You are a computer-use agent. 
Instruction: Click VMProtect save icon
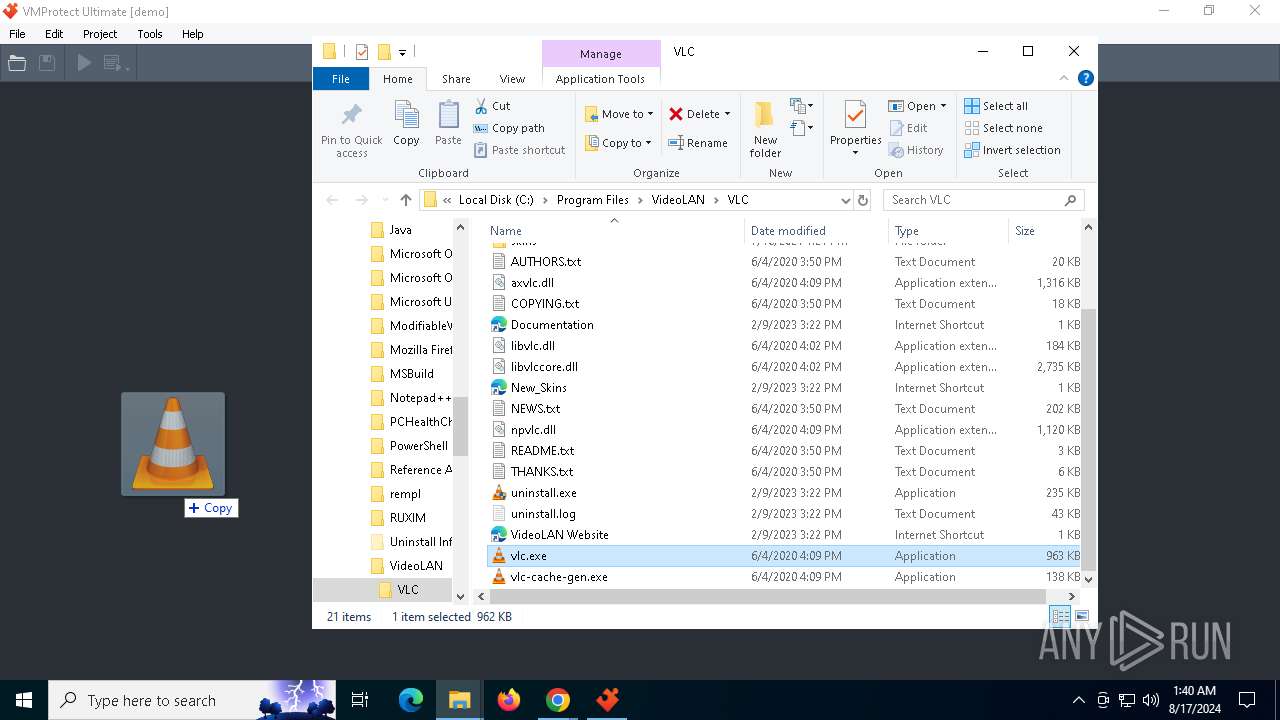47,63
